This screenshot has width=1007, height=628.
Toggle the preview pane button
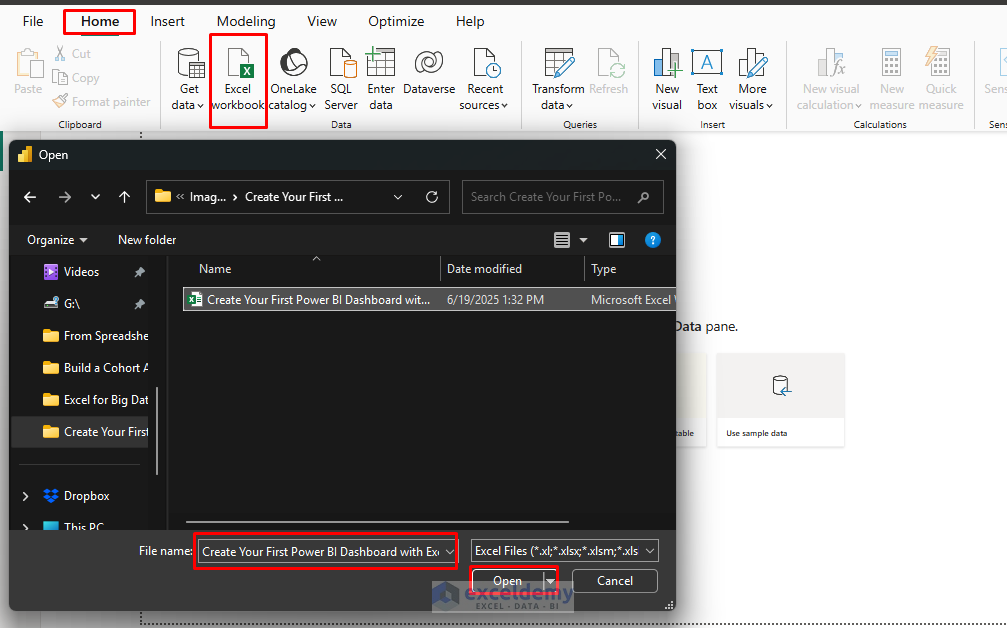pos(617,240)
